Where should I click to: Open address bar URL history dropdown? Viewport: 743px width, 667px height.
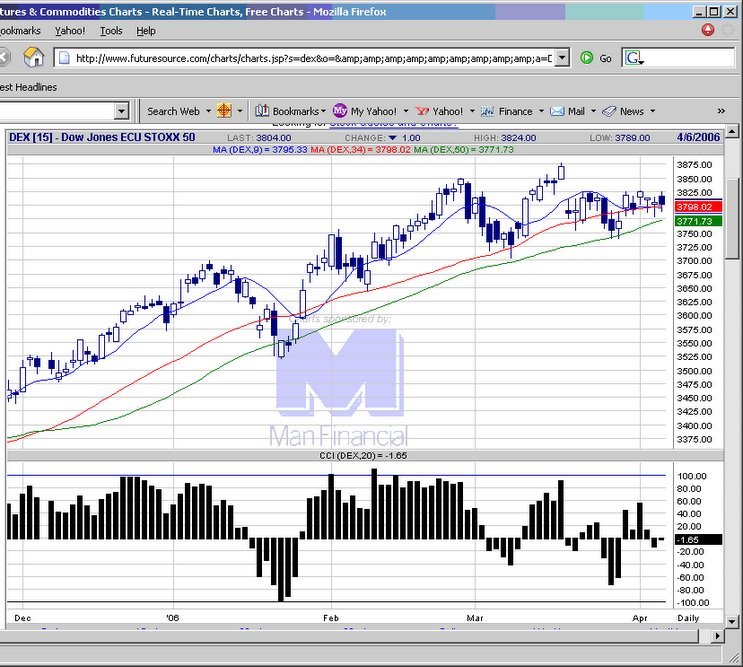(x=562, y=58)
